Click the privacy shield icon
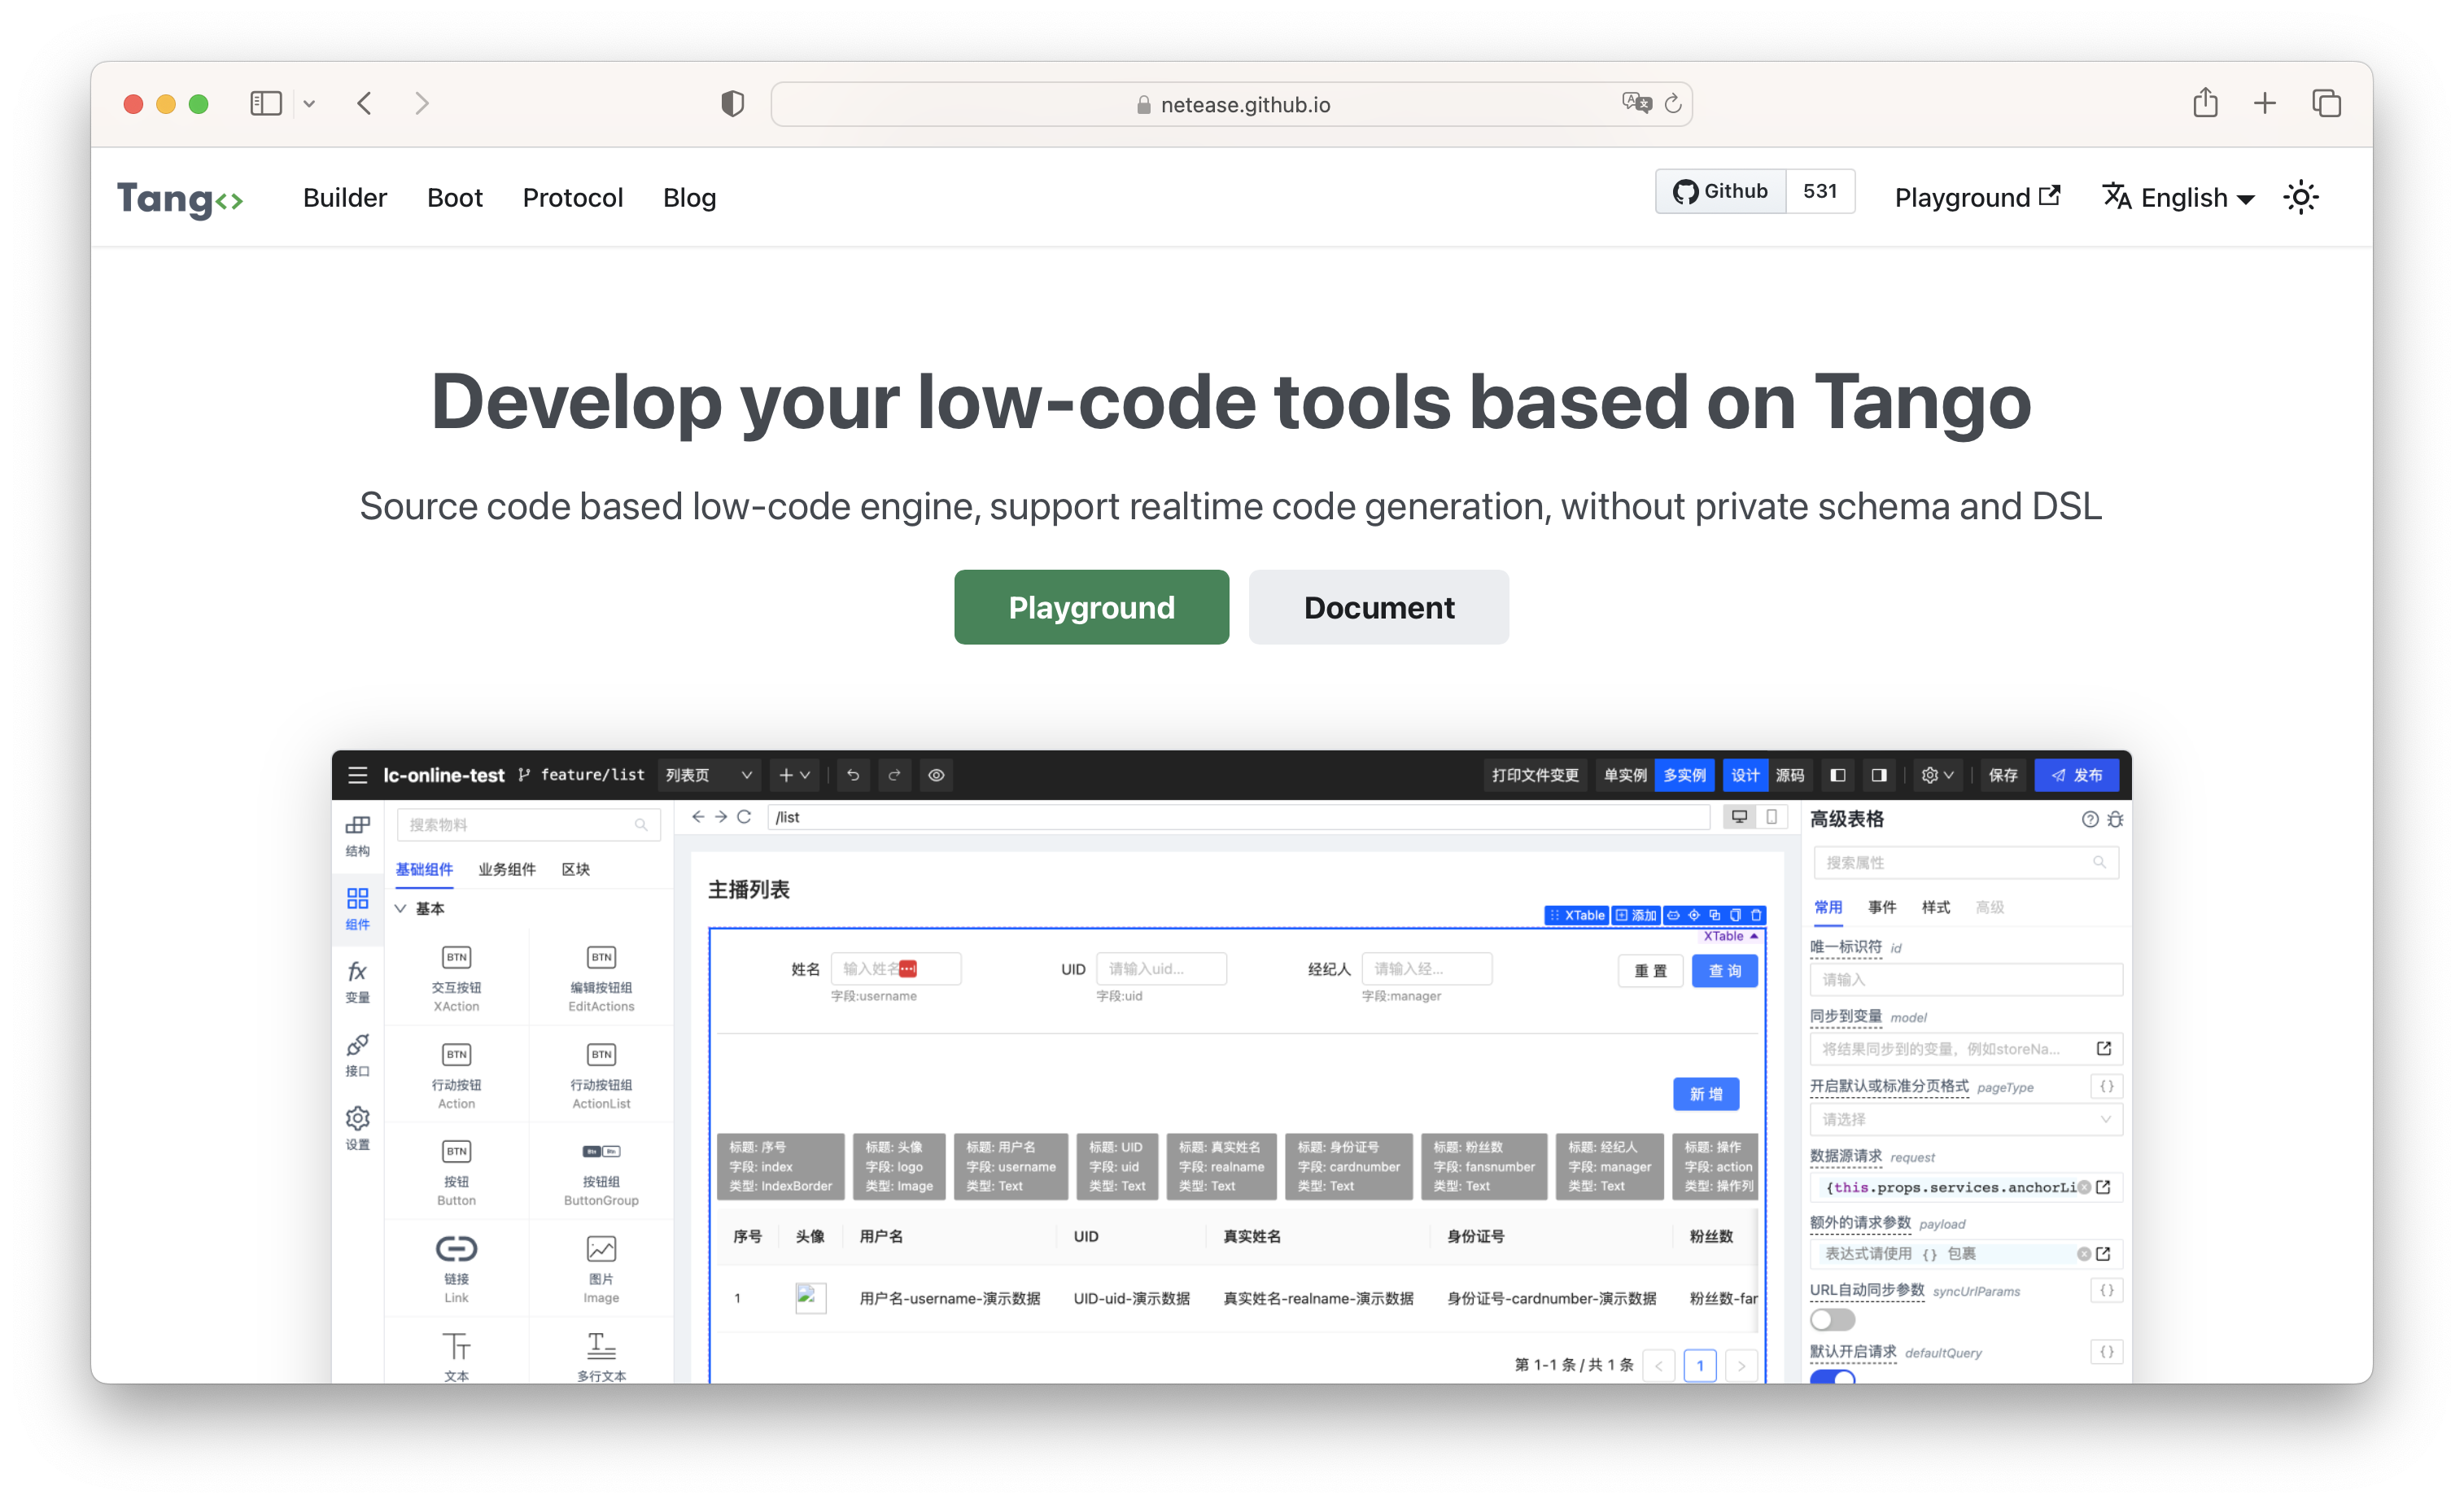 (732, 104)
